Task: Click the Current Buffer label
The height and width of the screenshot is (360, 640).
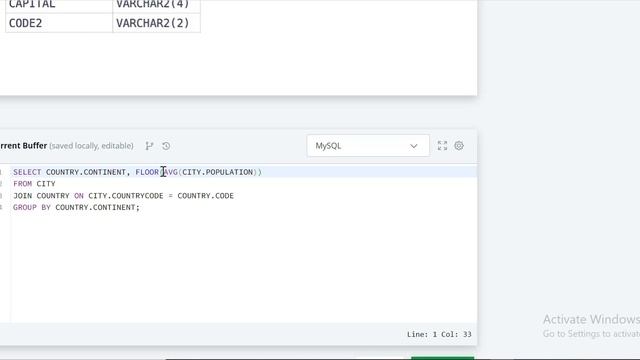Action: coord(24,146)
